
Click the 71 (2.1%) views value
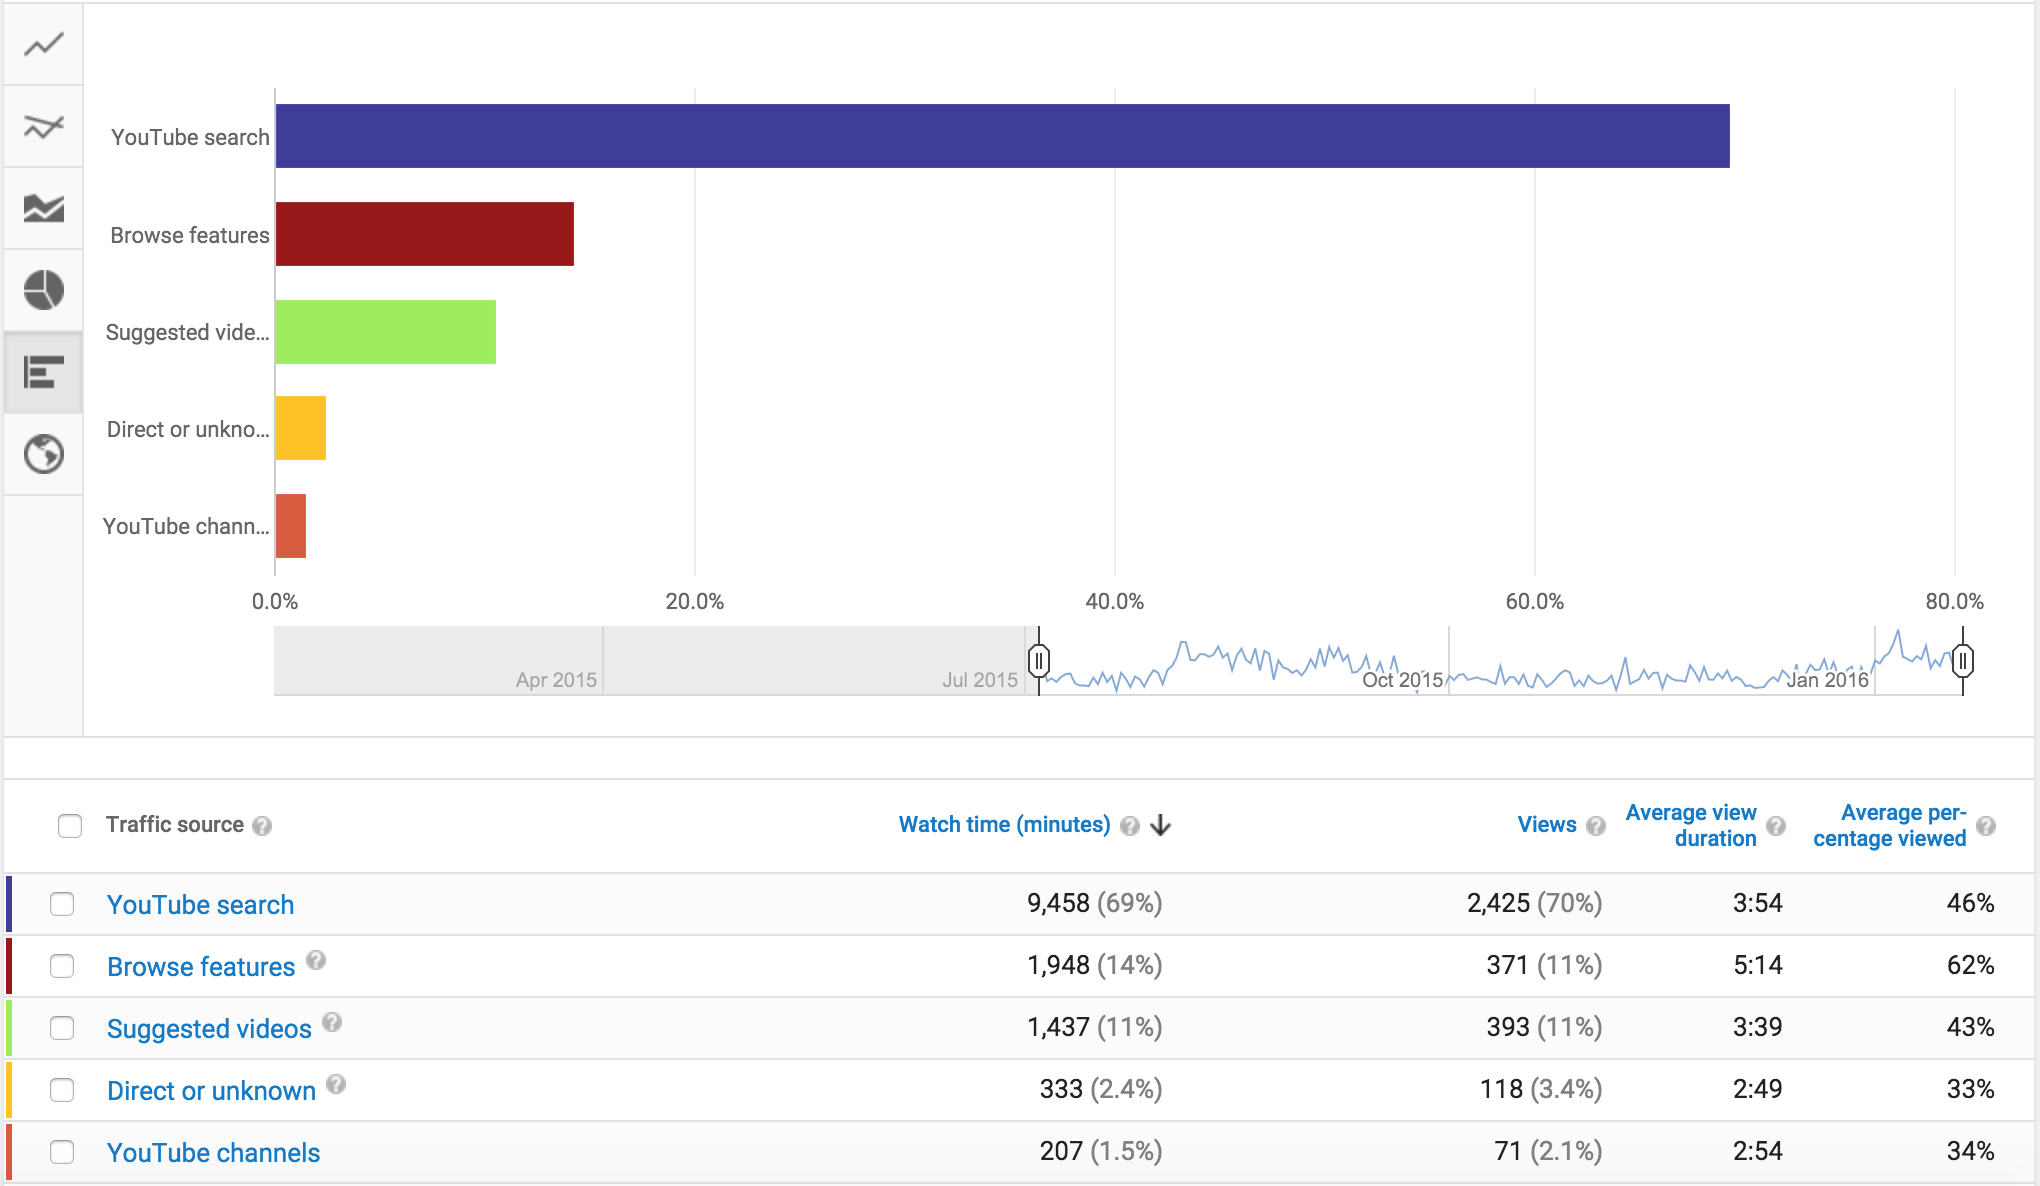(x=1548, y=1151)
